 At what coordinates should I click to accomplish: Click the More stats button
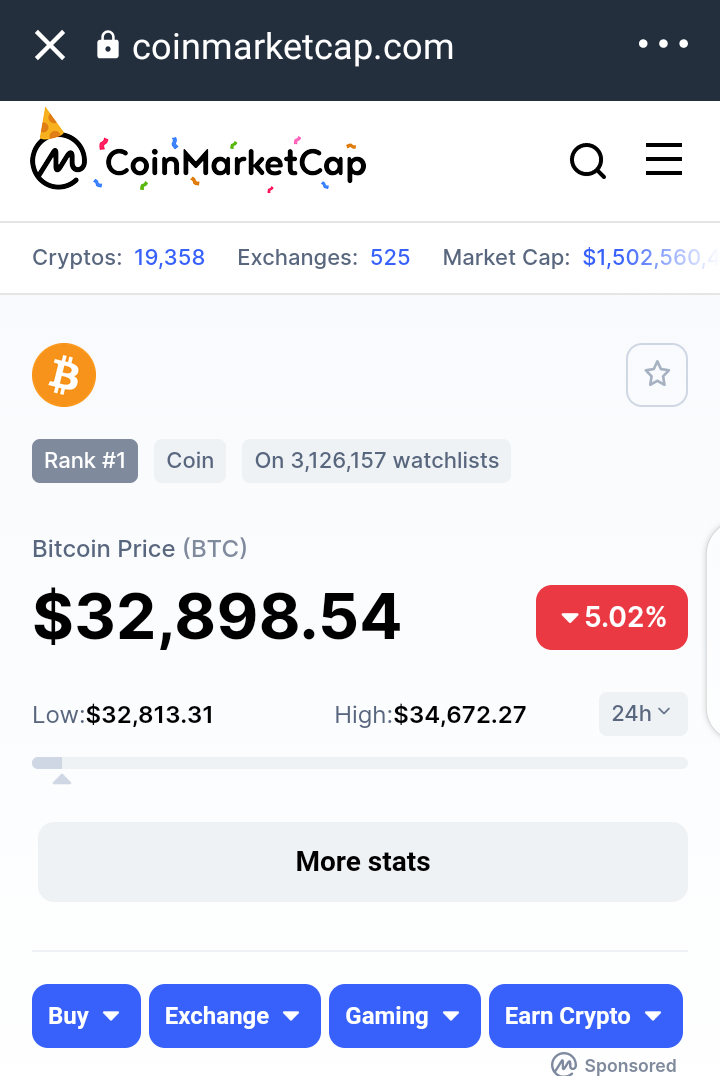(x=362, y=862)
